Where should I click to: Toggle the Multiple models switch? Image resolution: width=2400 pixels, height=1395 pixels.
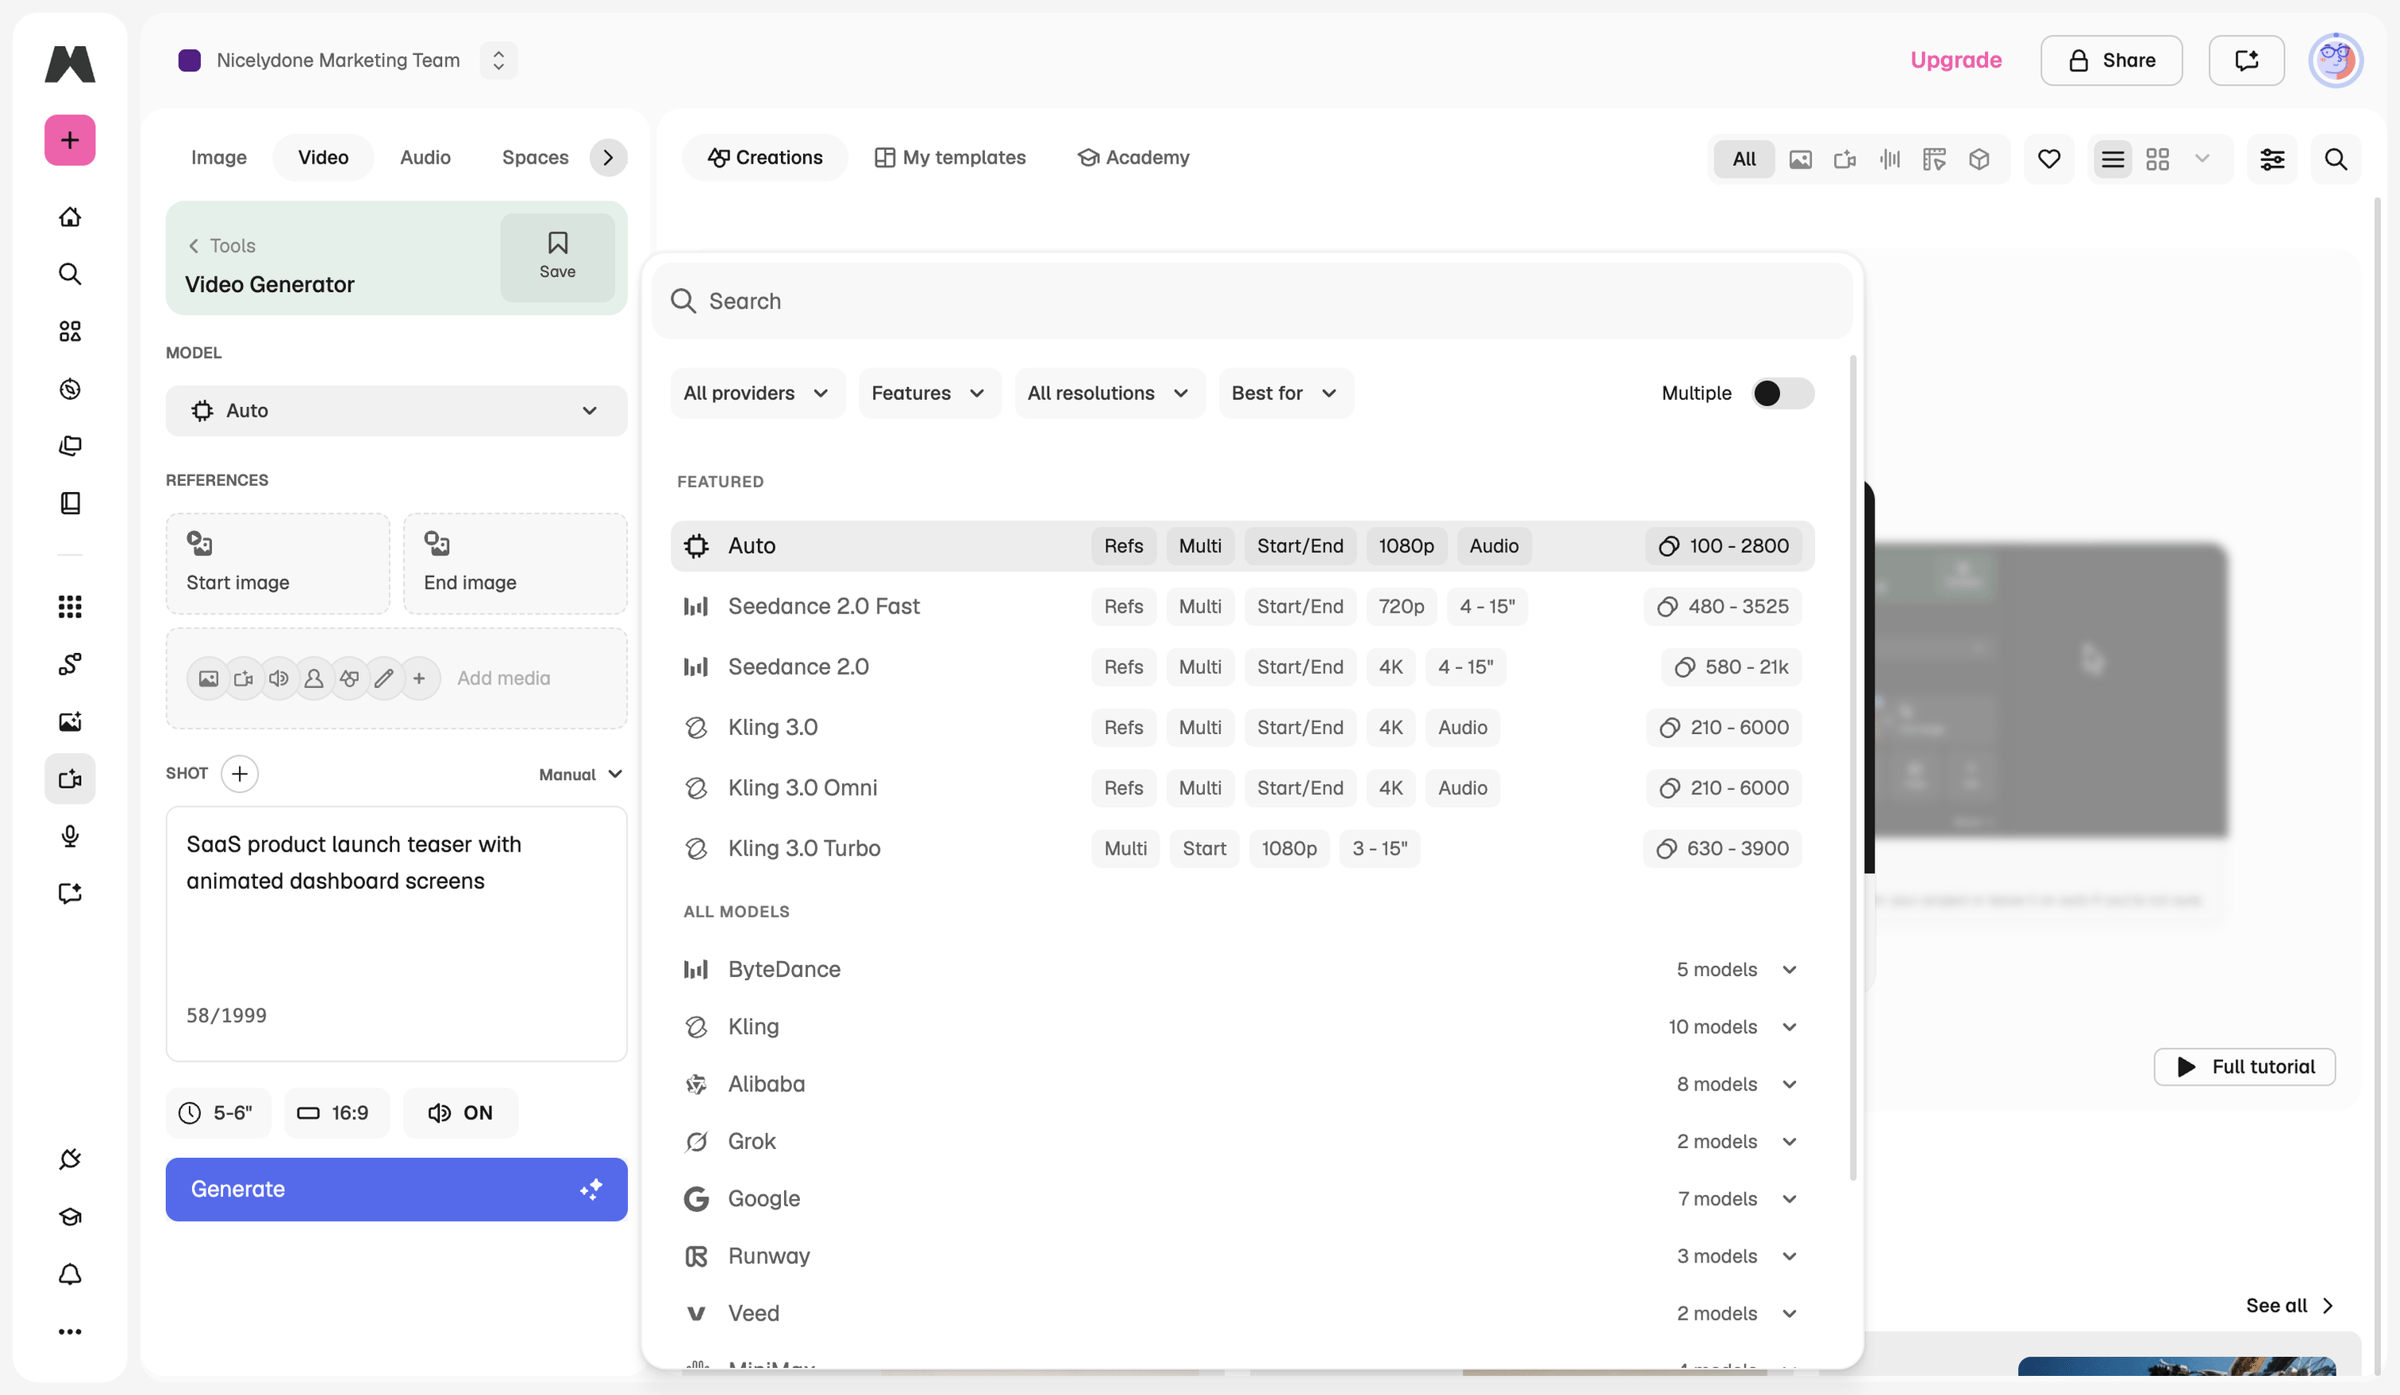[x=1783, y=394]
